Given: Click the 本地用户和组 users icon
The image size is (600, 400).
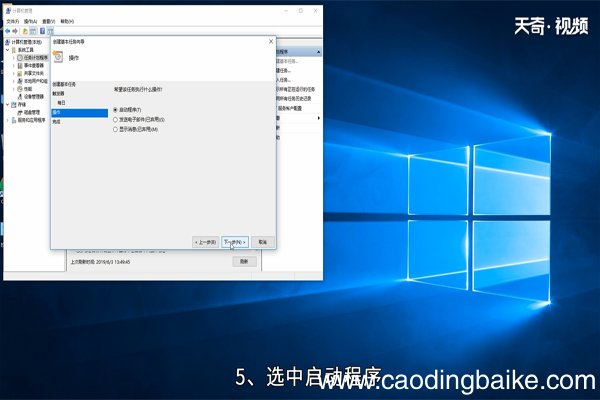Looking at the screenshot, I should [x=20, y=81].
